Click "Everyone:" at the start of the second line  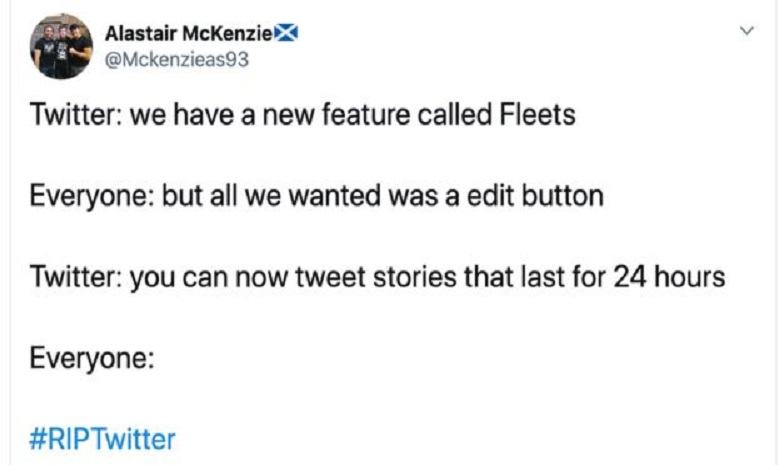pos(92,194)
